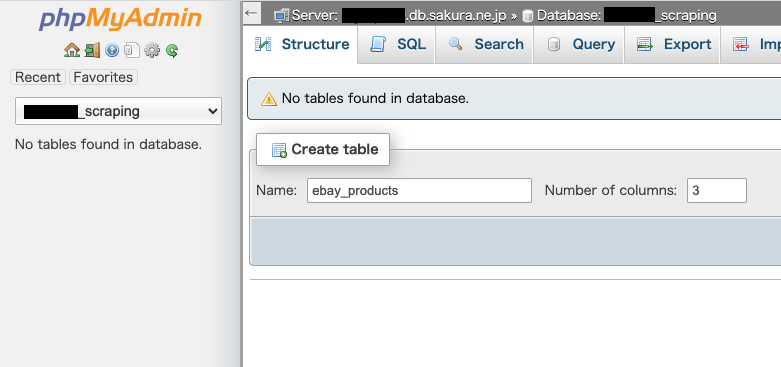
Task: Open the _scraping database dropdown
Action: [119, 111]
